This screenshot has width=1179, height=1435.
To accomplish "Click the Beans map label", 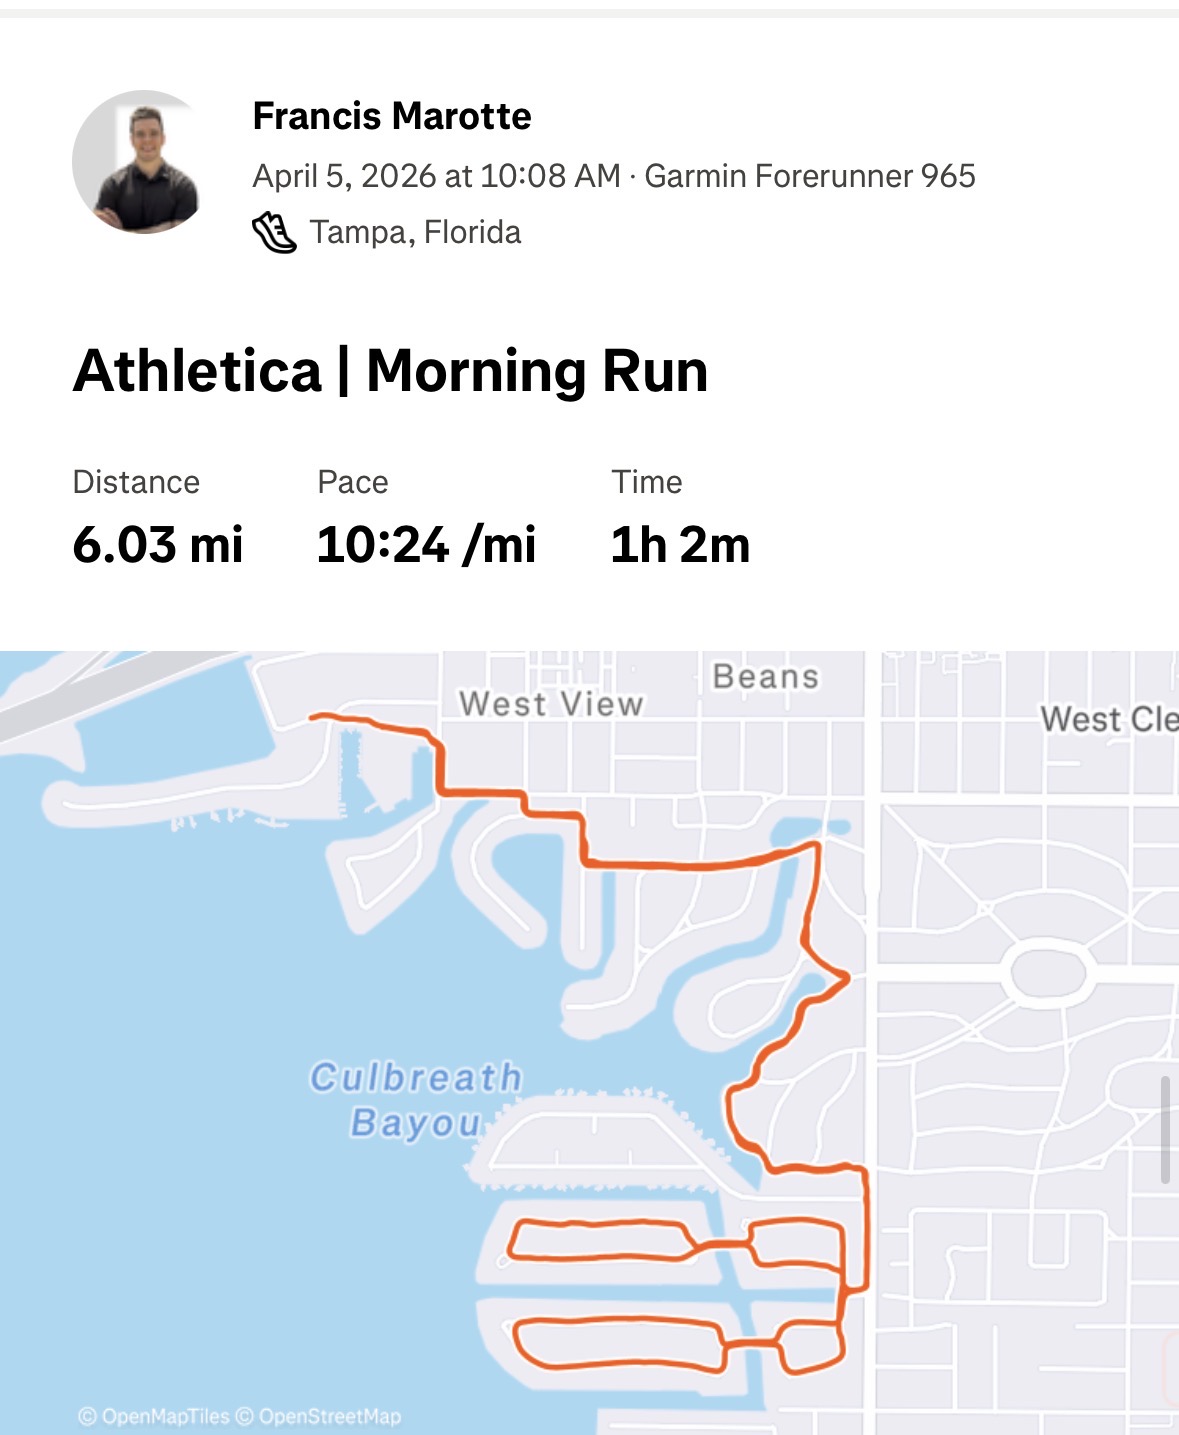I will click(x=765, y=677).
